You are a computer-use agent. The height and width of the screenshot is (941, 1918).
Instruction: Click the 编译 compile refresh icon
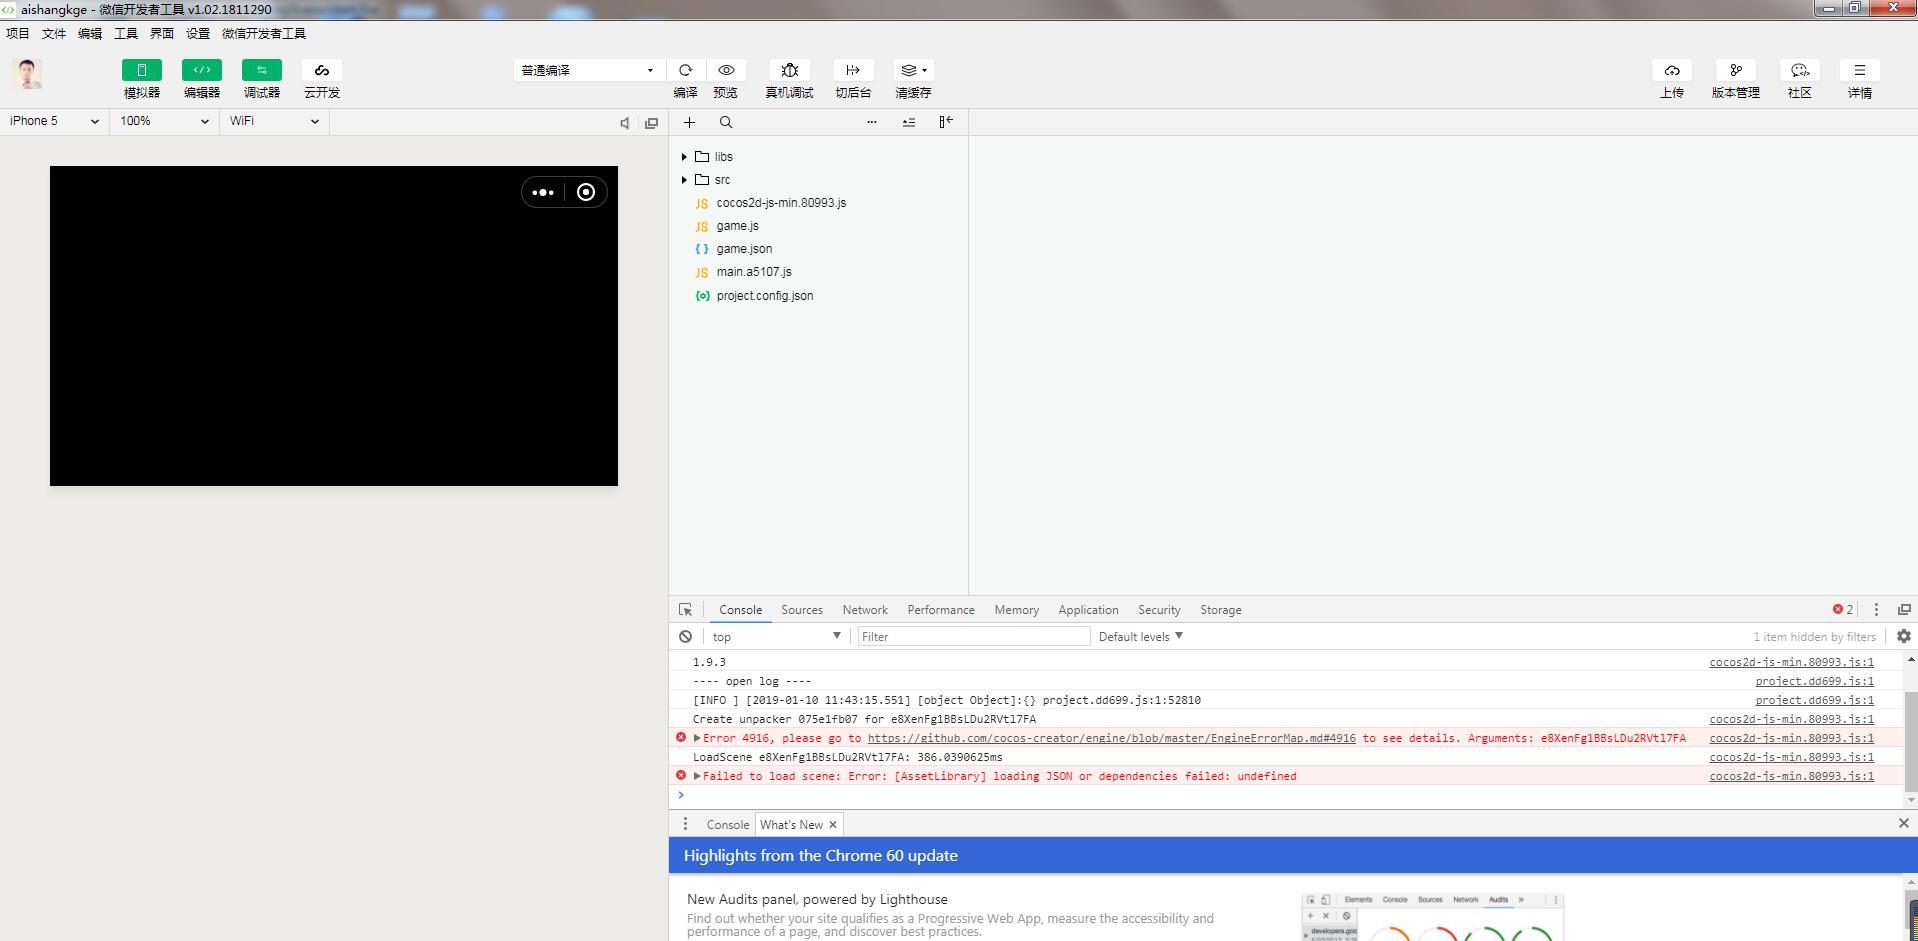pos(685,70)
